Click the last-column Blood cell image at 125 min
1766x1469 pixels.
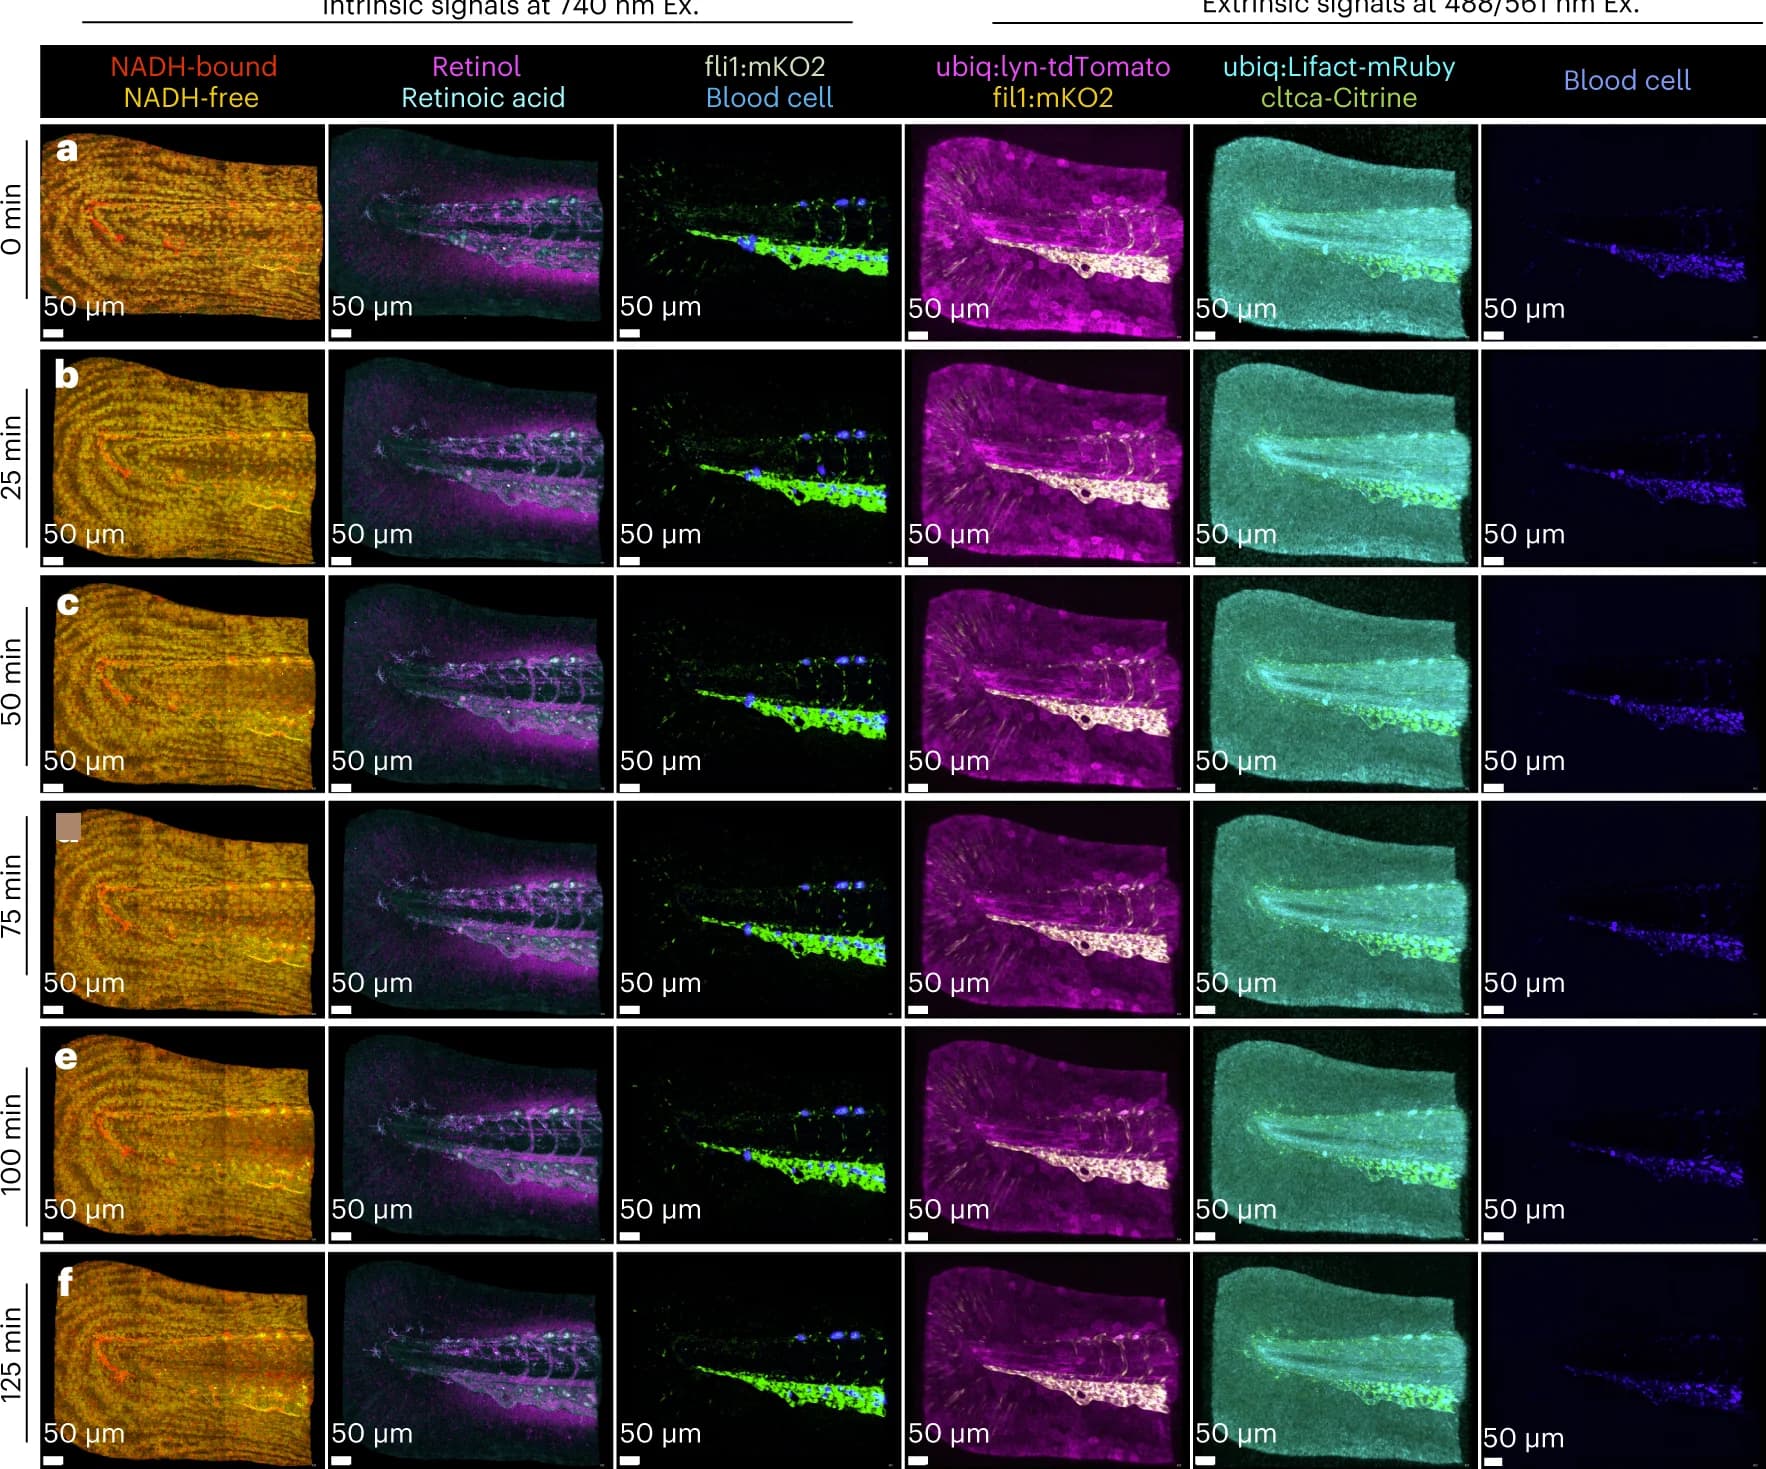pyautogui.click(x=1623, y=1360)
